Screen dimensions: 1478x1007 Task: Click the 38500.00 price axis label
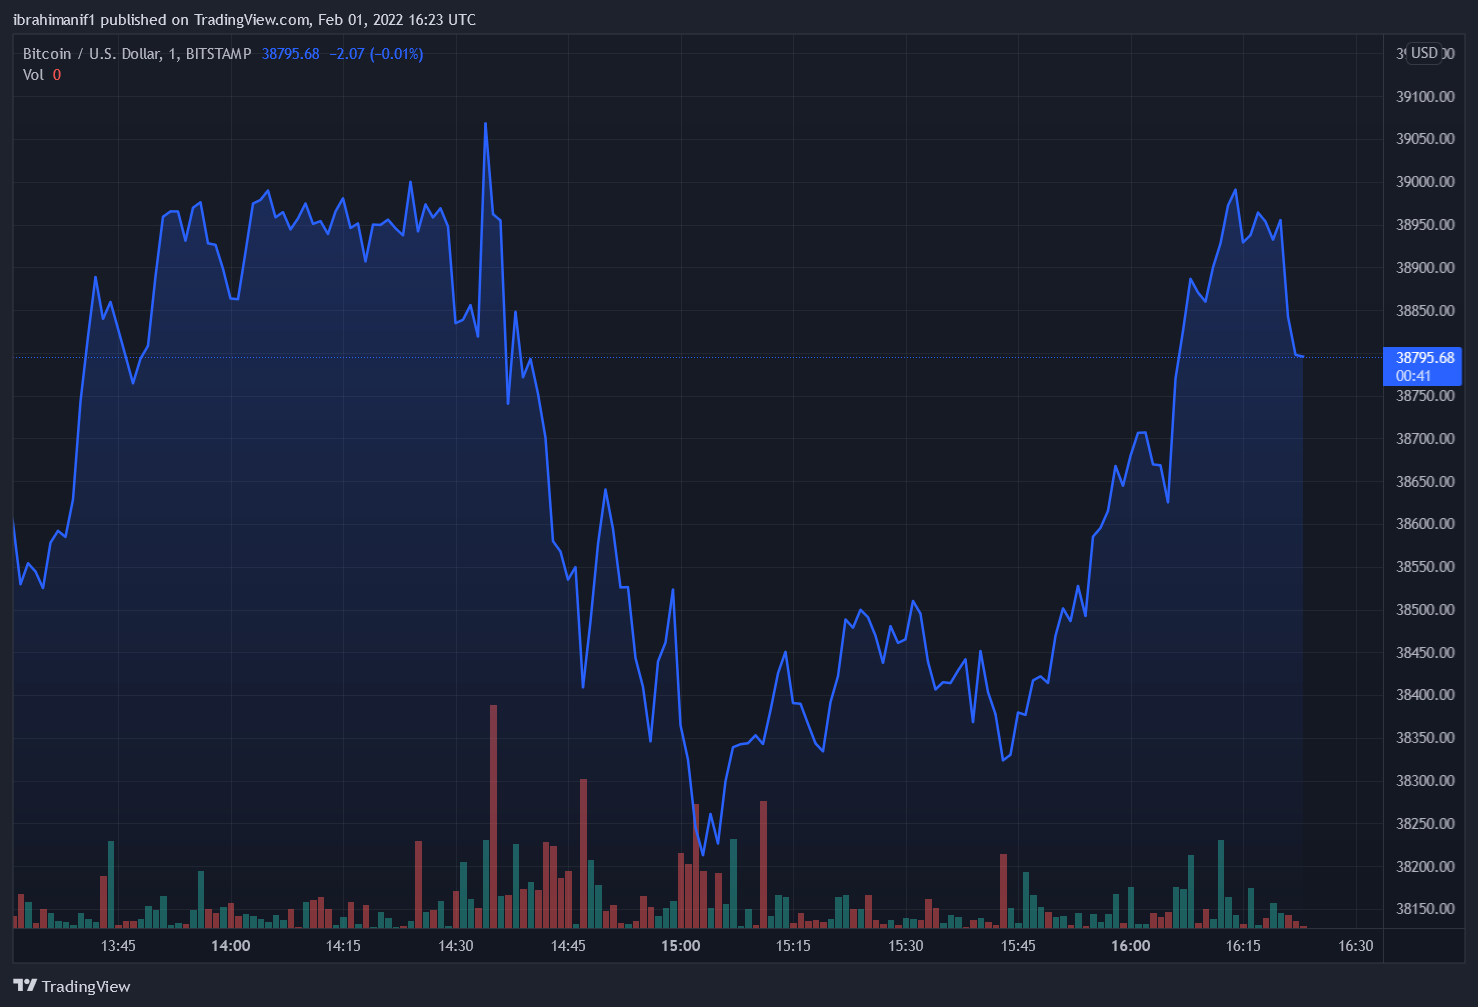[x=1424, y=610]
